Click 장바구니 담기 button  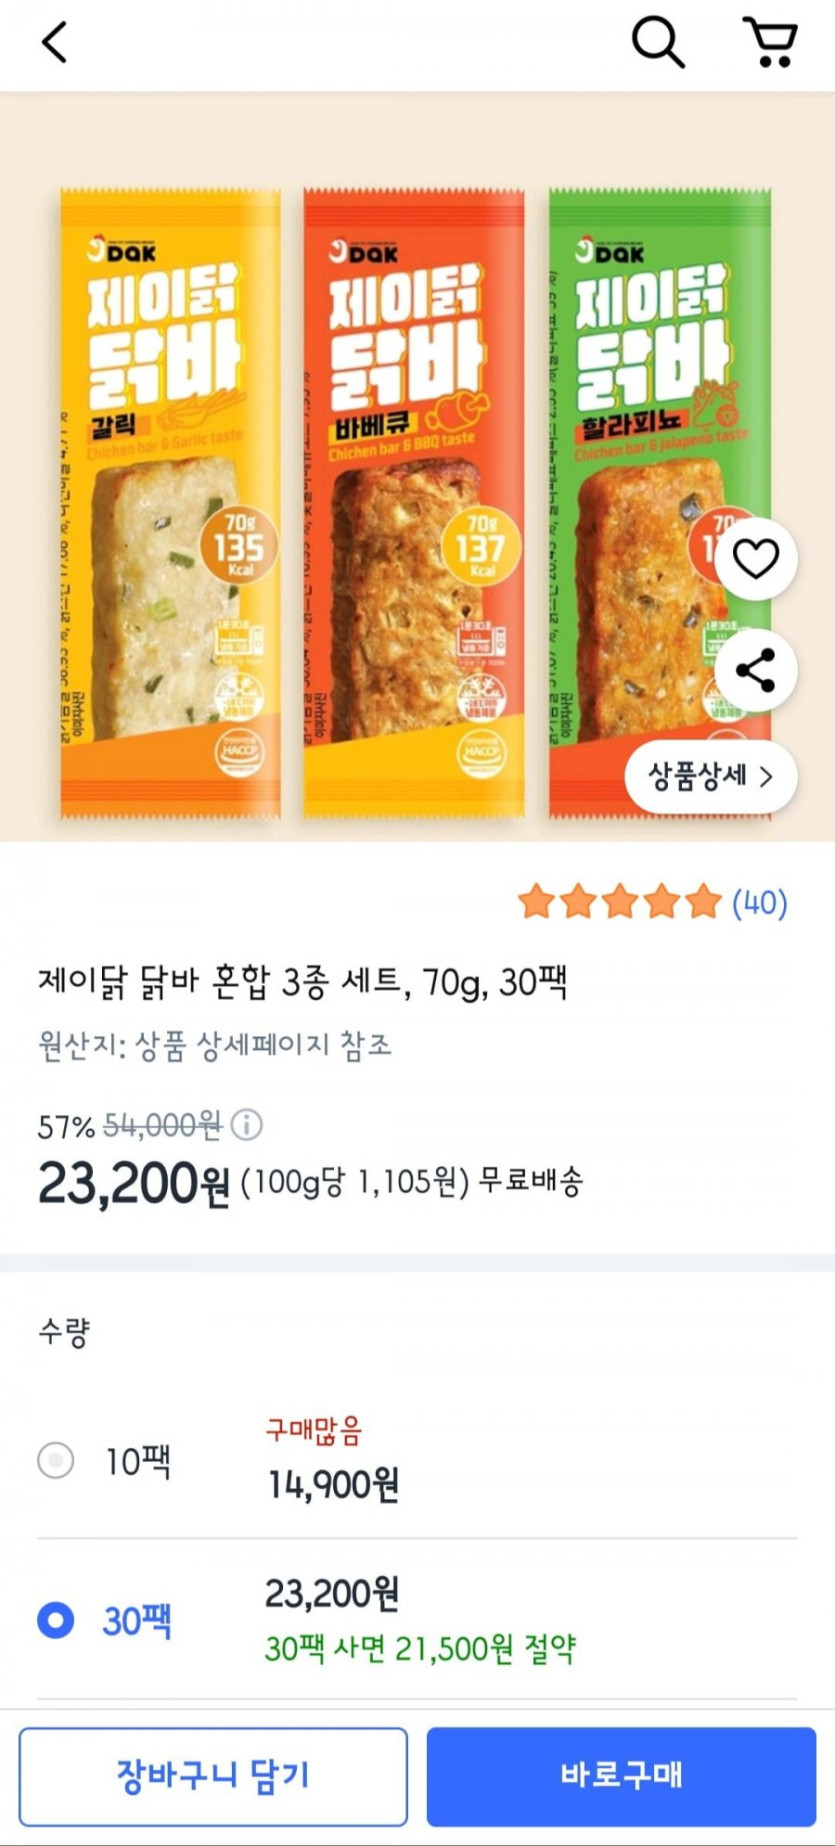[x=213, y=1776]
